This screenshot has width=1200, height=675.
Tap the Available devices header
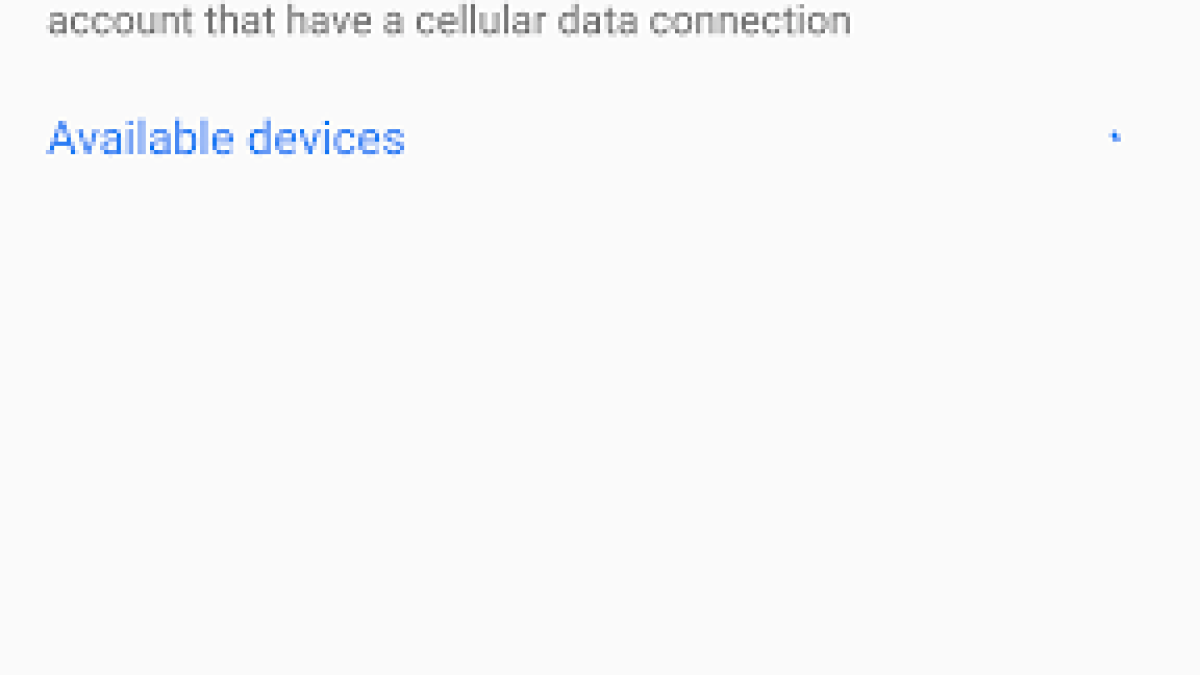[226, 138]
